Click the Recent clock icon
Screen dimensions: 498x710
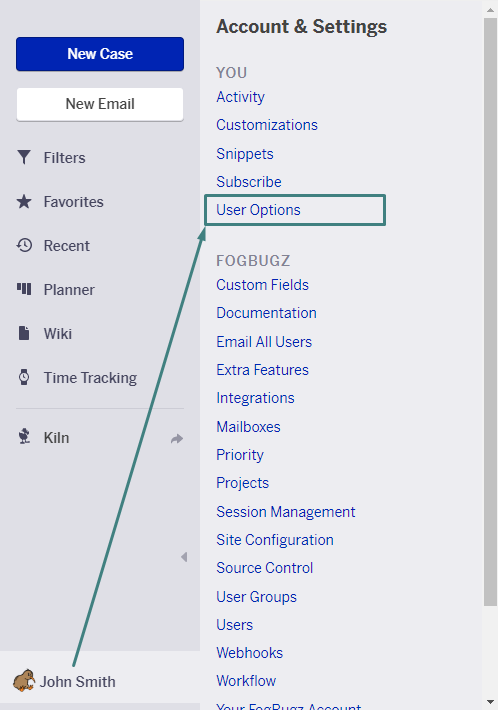24,245
